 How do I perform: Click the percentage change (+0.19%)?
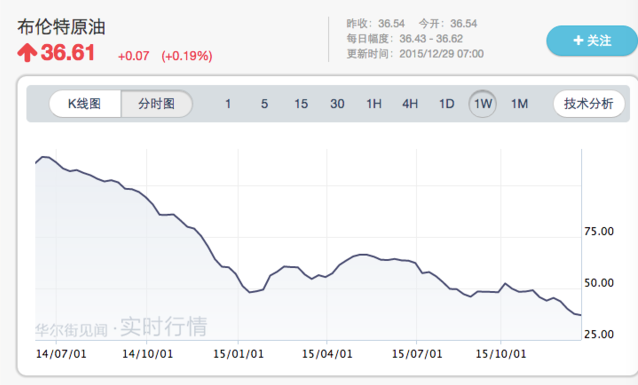pos(187,56)
